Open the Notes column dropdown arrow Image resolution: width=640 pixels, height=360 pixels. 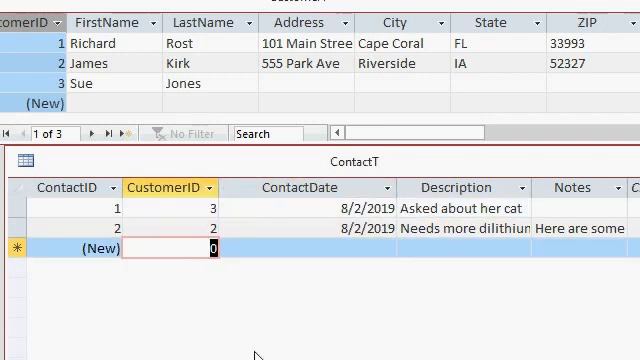coord(618,188)
